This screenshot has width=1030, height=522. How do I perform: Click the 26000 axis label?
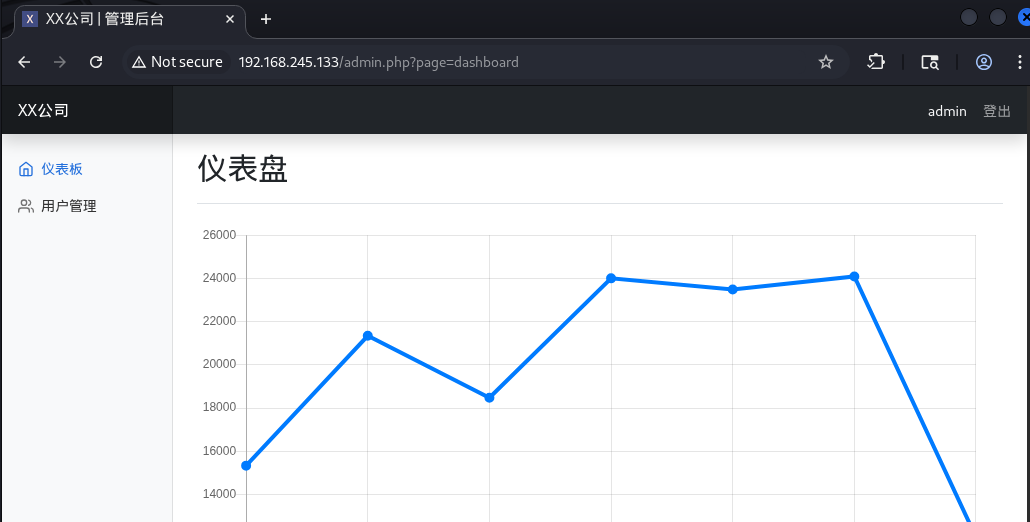tap(219, 235)
